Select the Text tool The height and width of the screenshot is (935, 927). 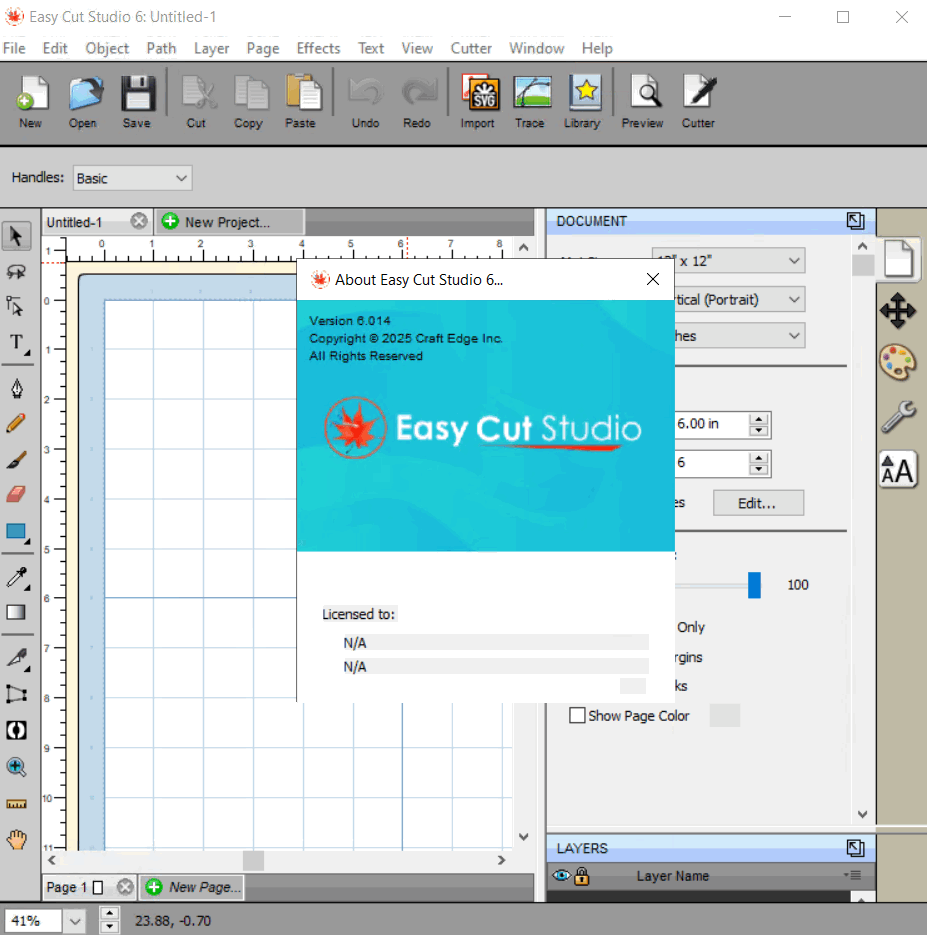coord(16,343)
